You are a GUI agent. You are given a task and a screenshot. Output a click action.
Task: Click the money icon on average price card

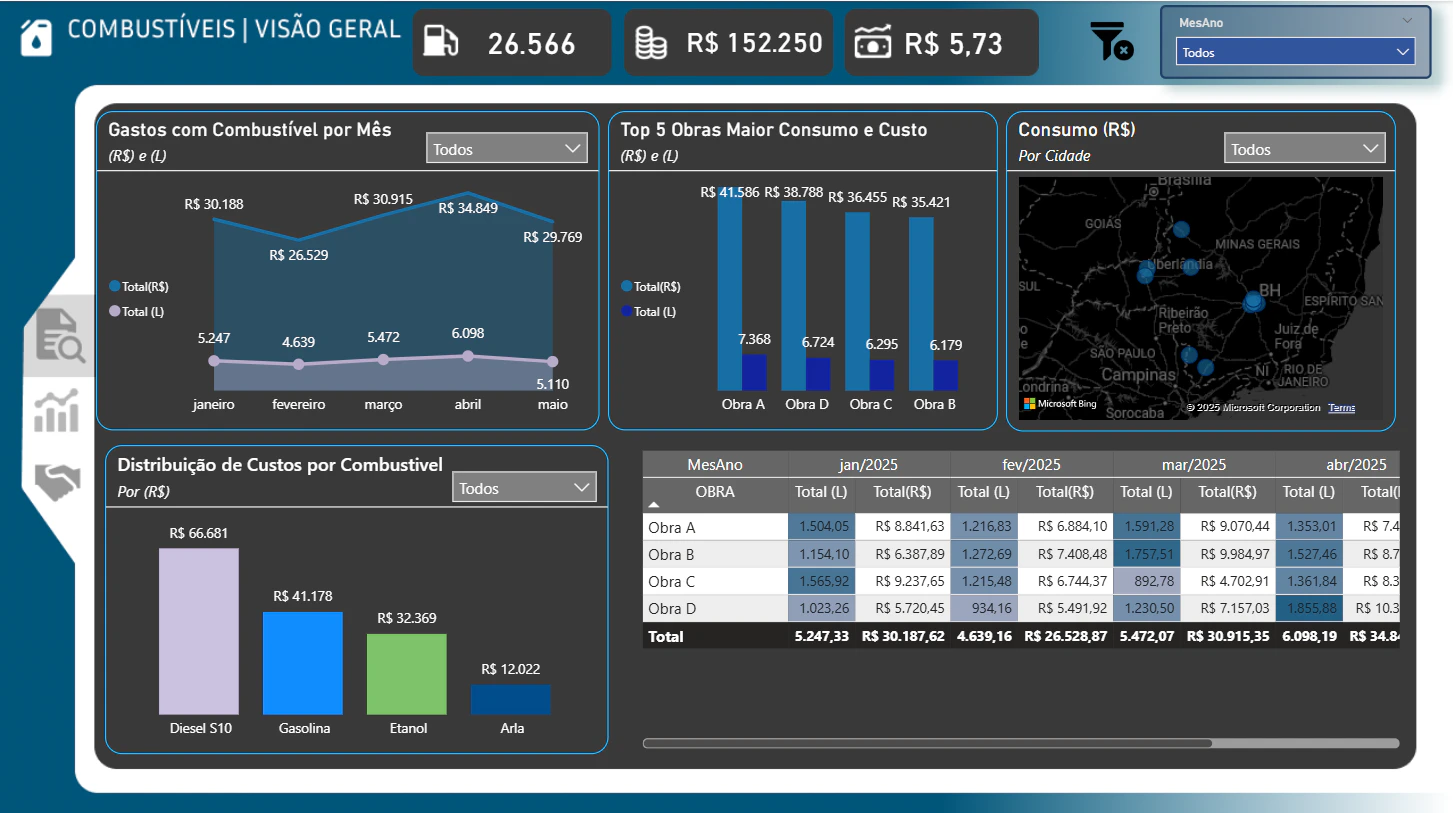pyautogui.click(x=873, y=43)
